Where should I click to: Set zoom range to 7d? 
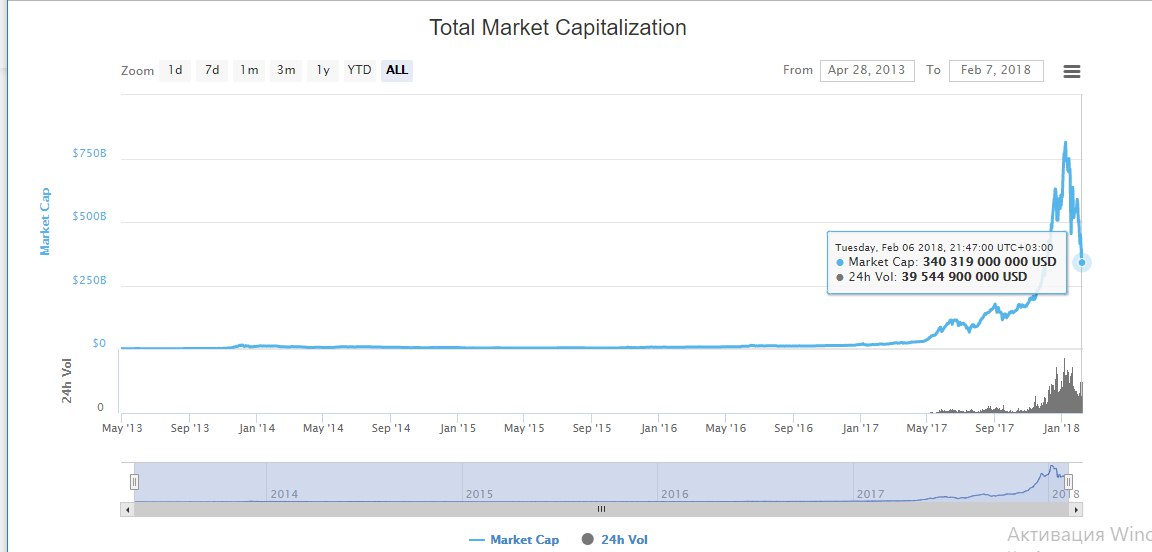click(212, 70)
